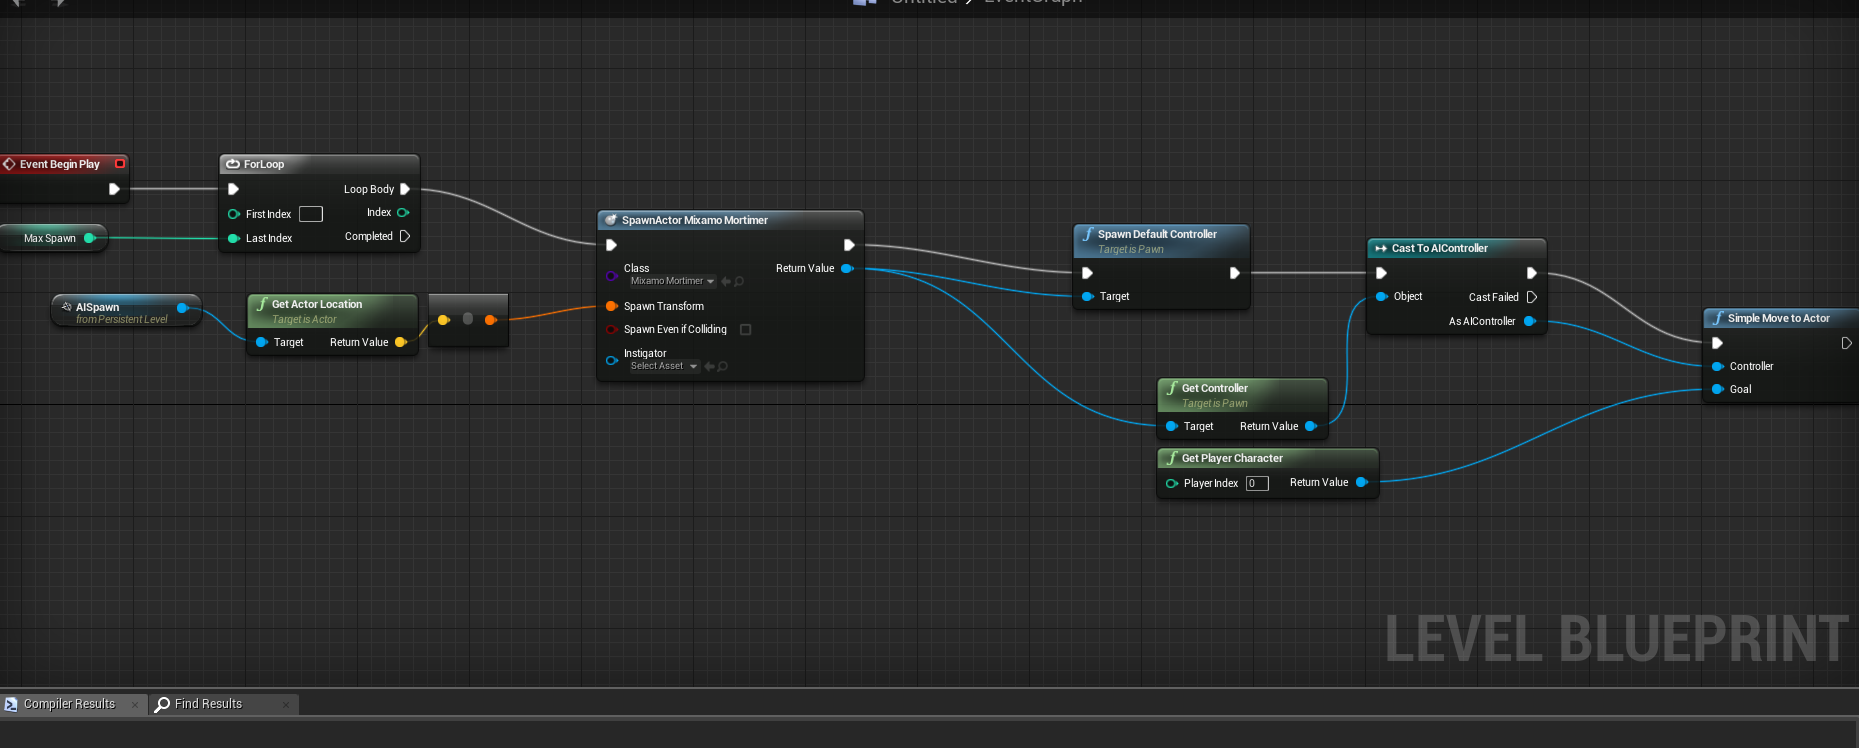
Task: Click Simple Move to Actor execution output pin
Action: [1846, 343]
